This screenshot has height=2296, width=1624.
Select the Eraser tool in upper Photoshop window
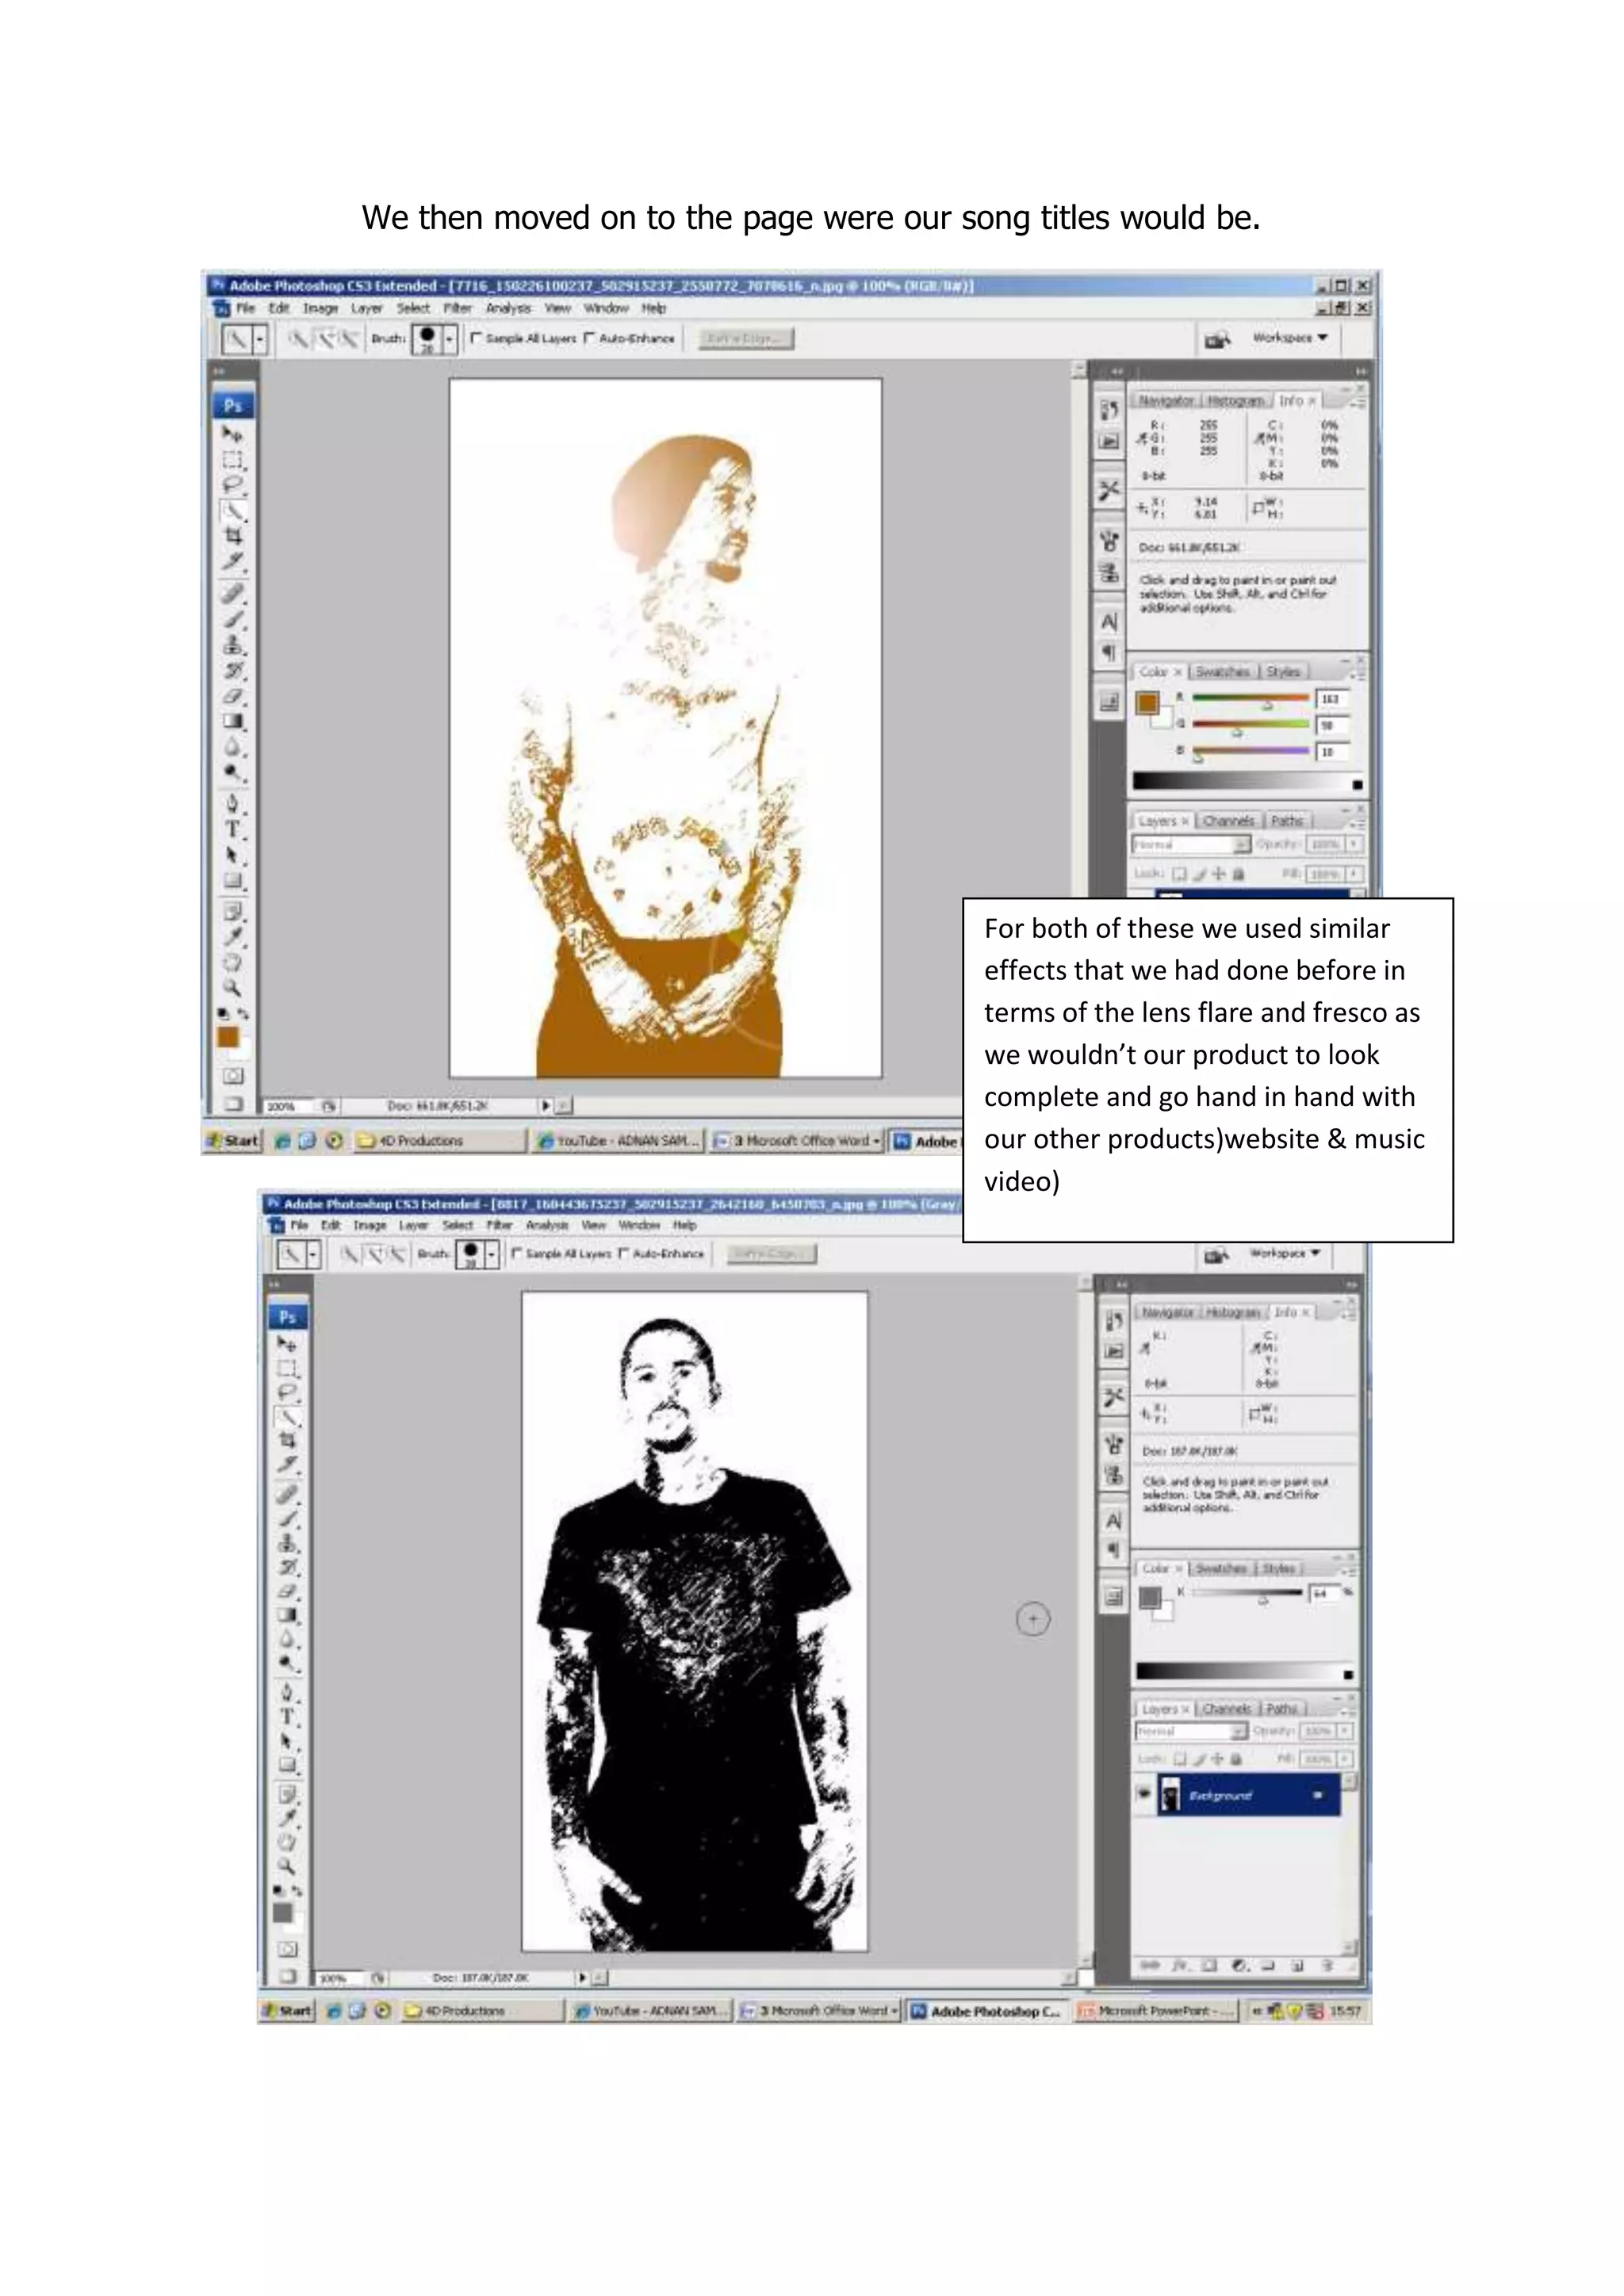click(232, 696)
